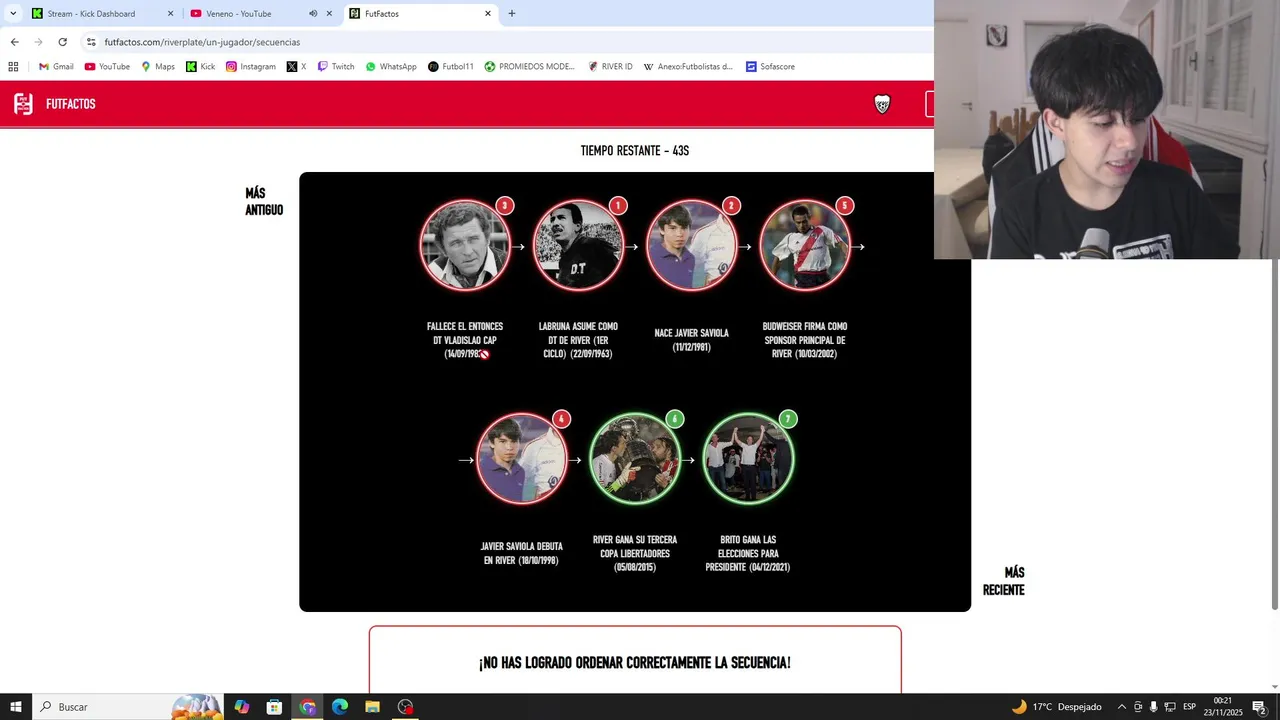The height and width of the screenshot is (720, 1280).
Task: Click the page vertical scrollbar
Action: (x=1274, y=434)
